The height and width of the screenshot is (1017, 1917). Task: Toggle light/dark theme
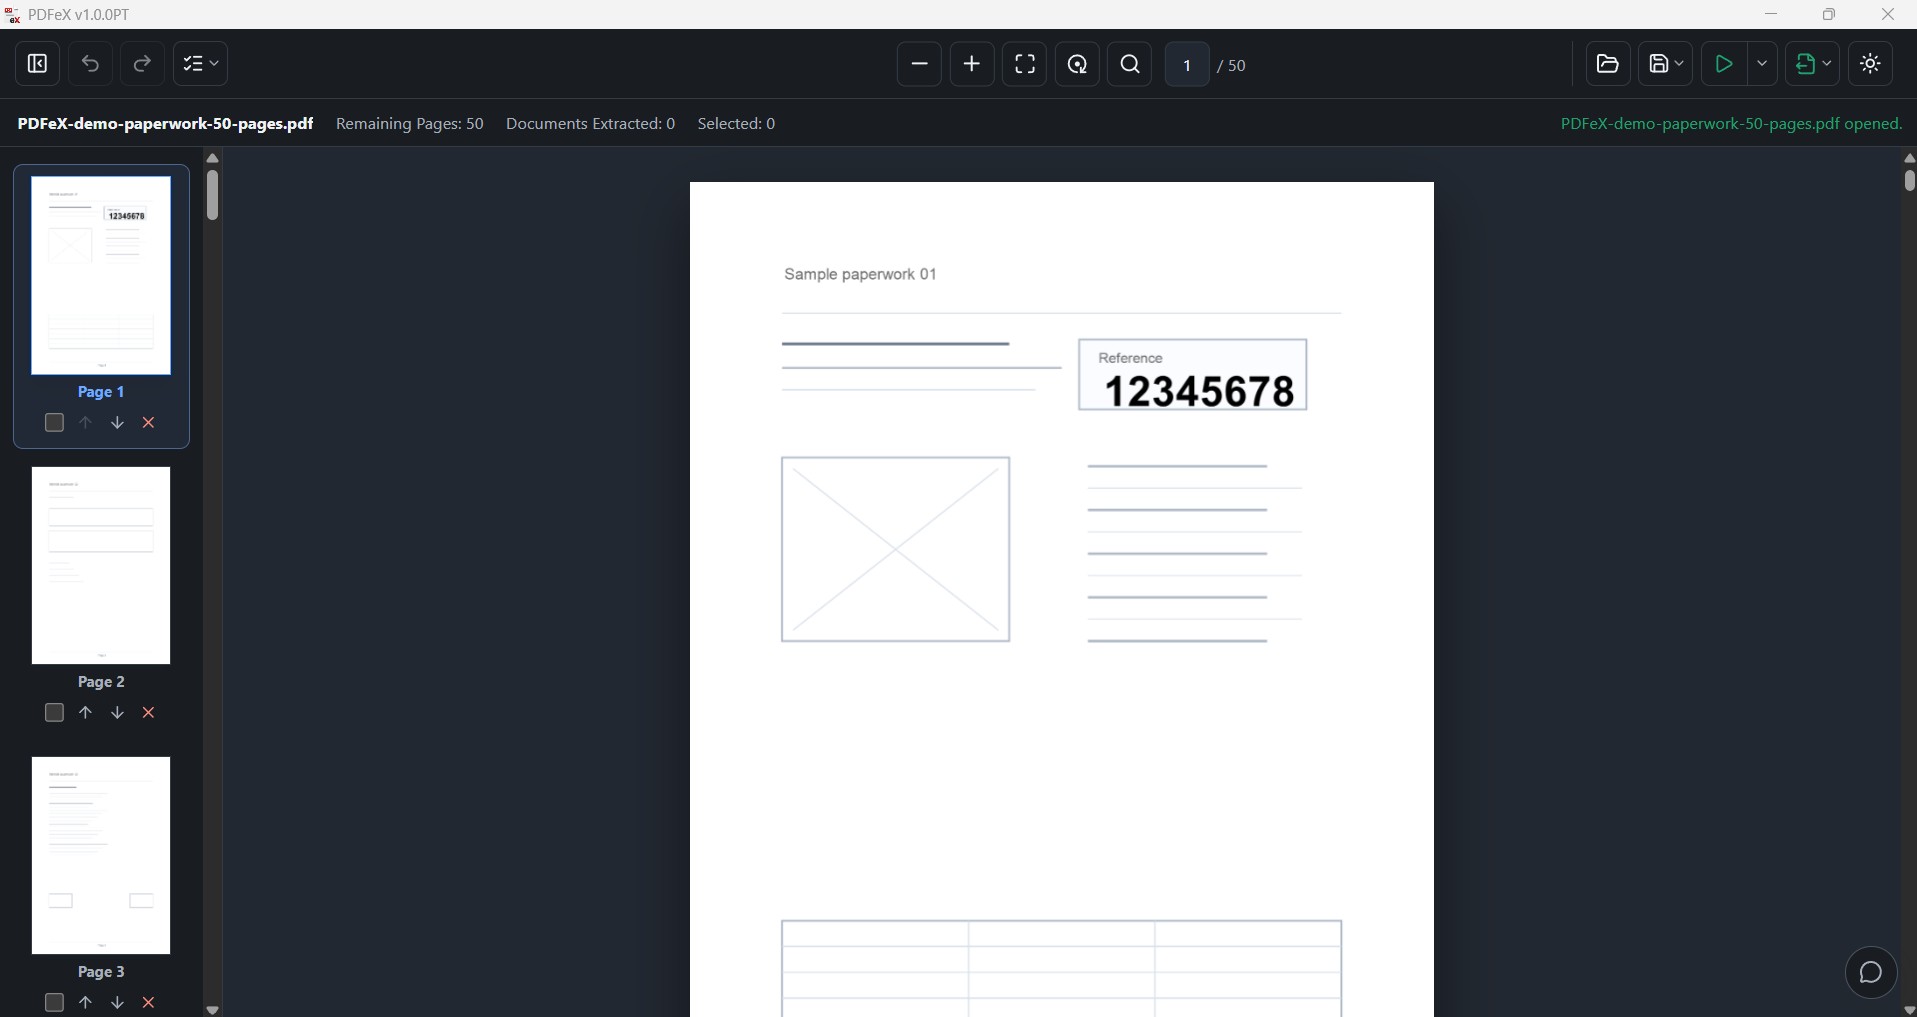tap(1871, 64)
